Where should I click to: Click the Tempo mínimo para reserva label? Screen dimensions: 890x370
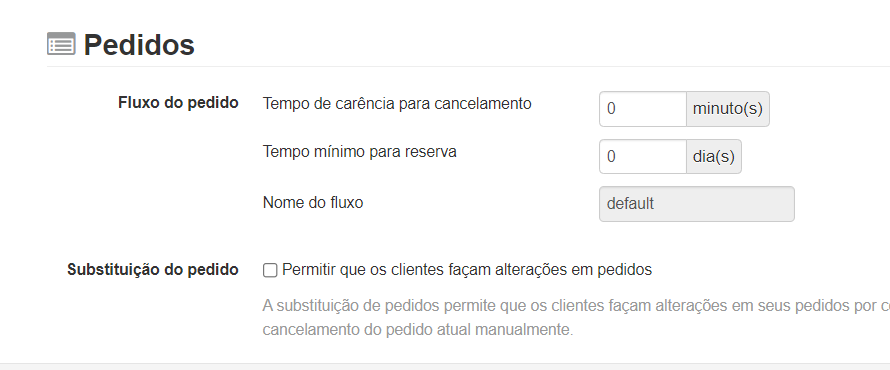pyautogui.click(x=359, y=152)
